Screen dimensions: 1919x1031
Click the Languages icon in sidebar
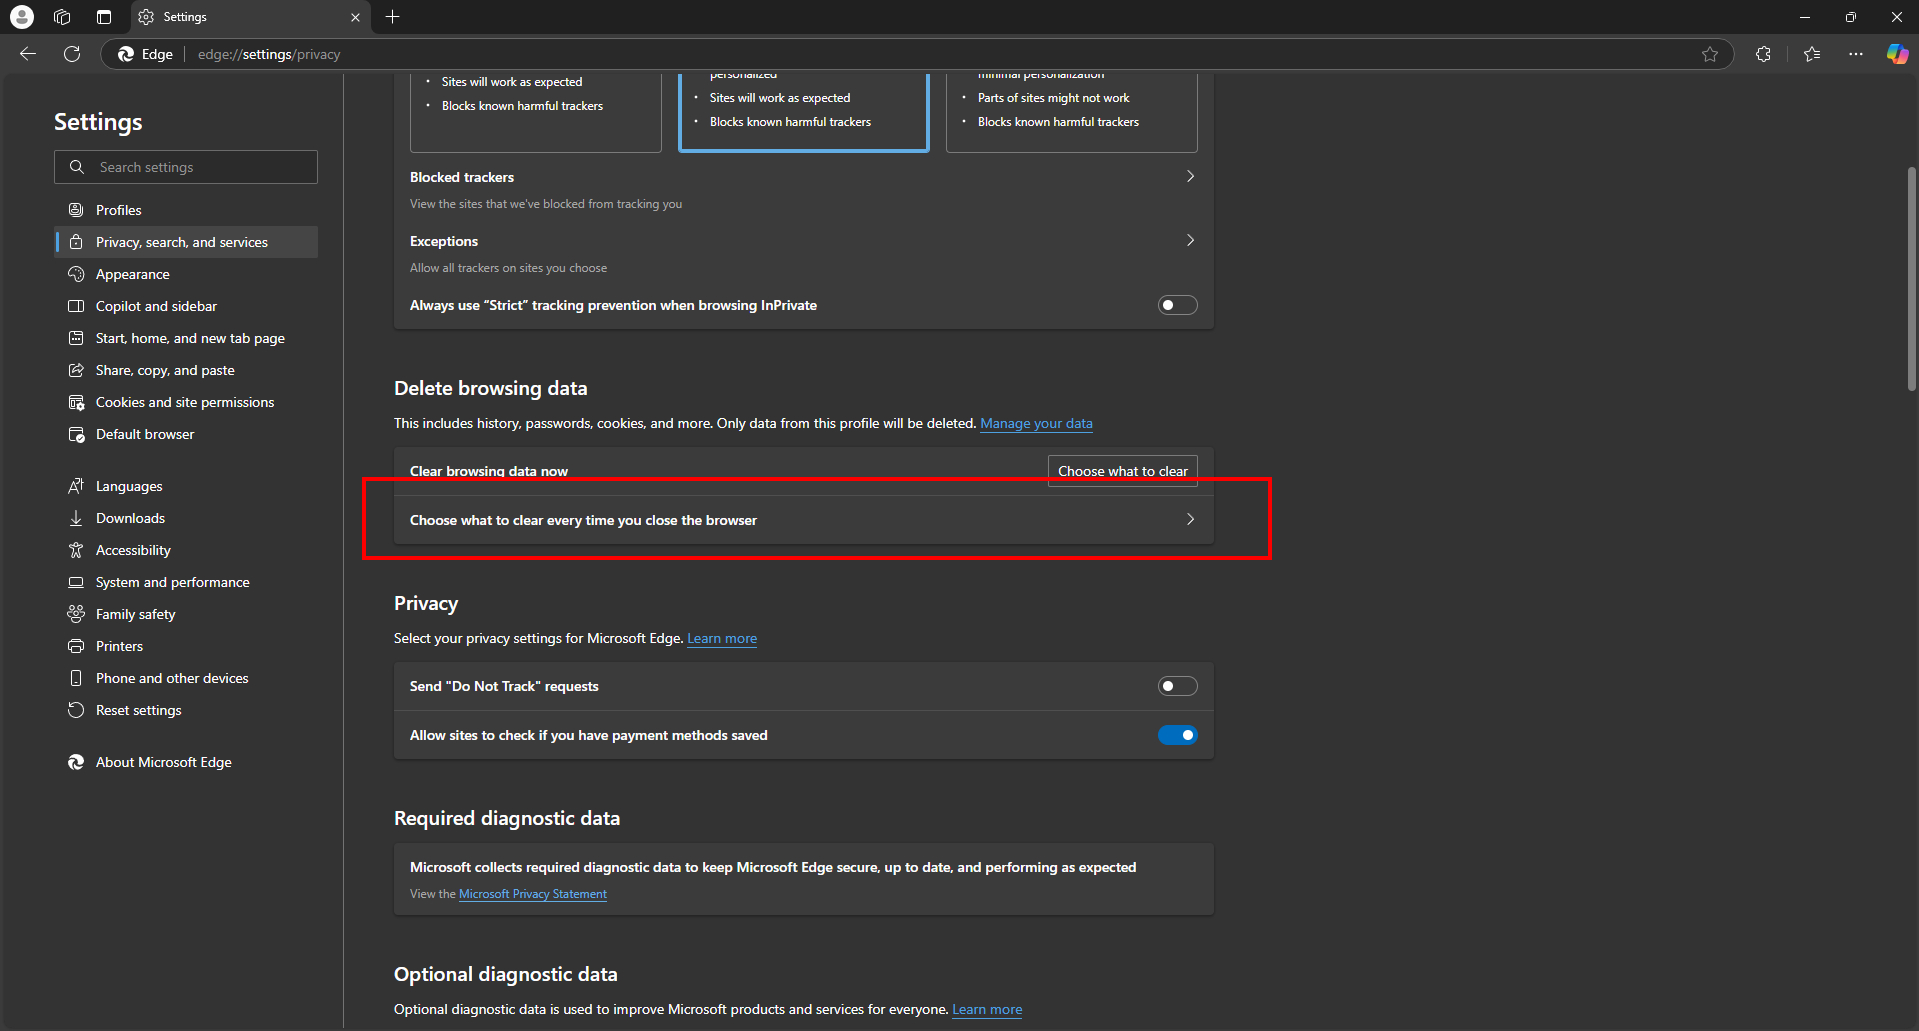tap(76, 486)
